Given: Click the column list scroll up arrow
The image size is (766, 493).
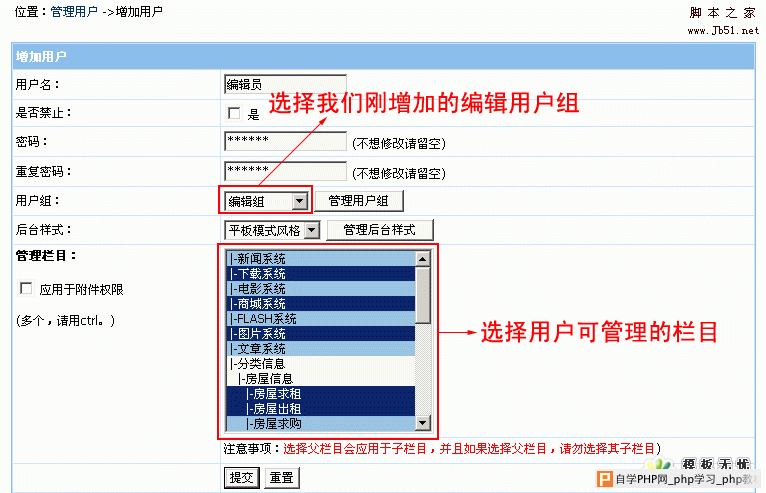Looking at the screenshot, I should 423,259.
